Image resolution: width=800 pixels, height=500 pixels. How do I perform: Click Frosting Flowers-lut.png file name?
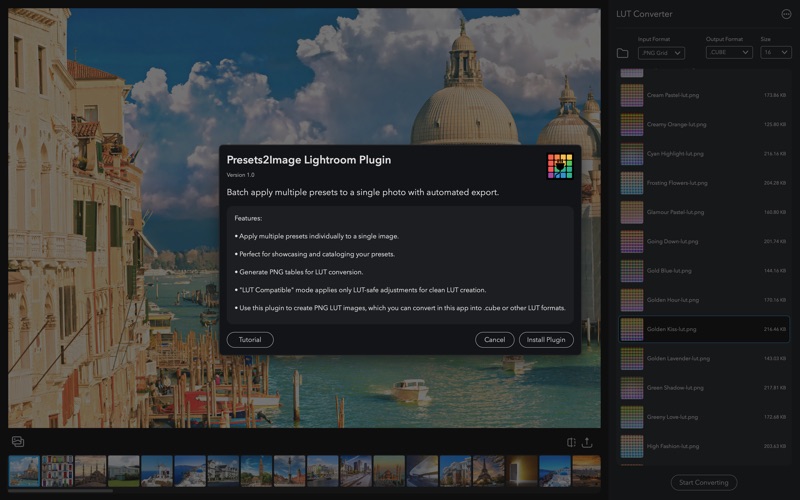677,183
